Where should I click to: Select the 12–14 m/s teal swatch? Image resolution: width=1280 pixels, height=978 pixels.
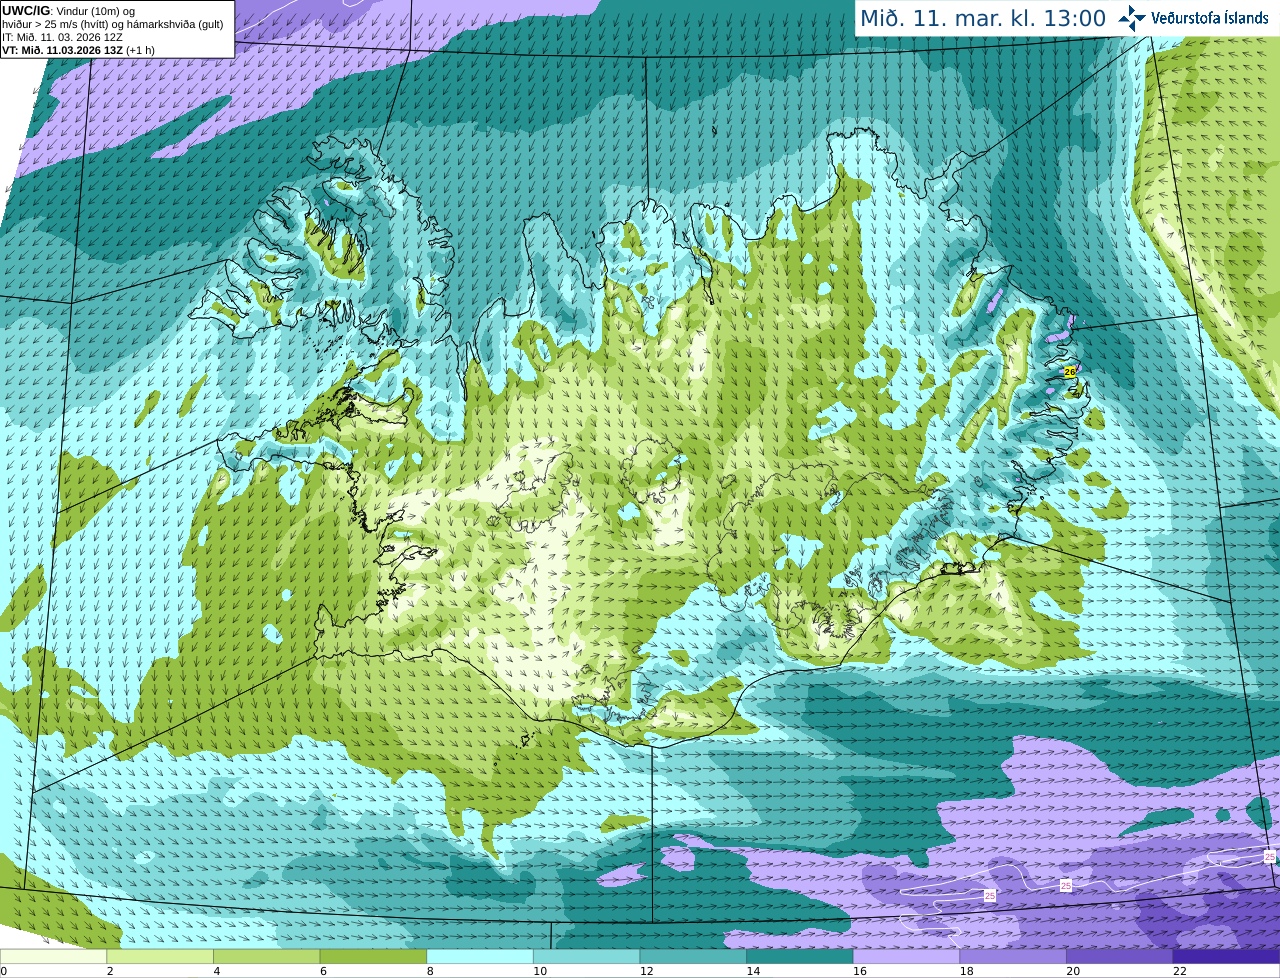693,956
